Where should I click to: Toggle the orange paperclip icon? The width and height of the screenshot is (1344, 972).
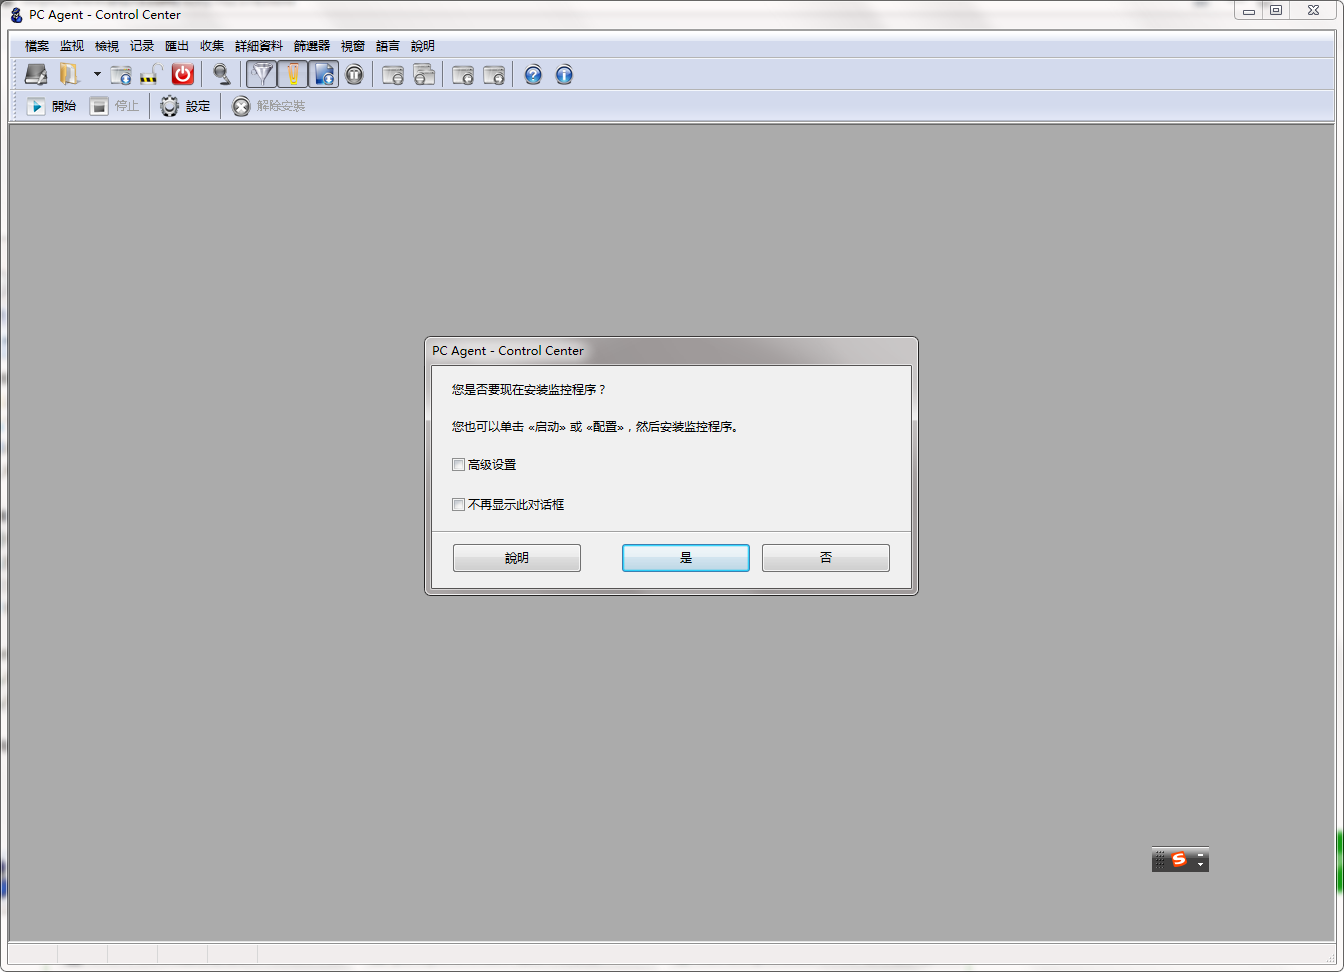click(x=293, y=75)
